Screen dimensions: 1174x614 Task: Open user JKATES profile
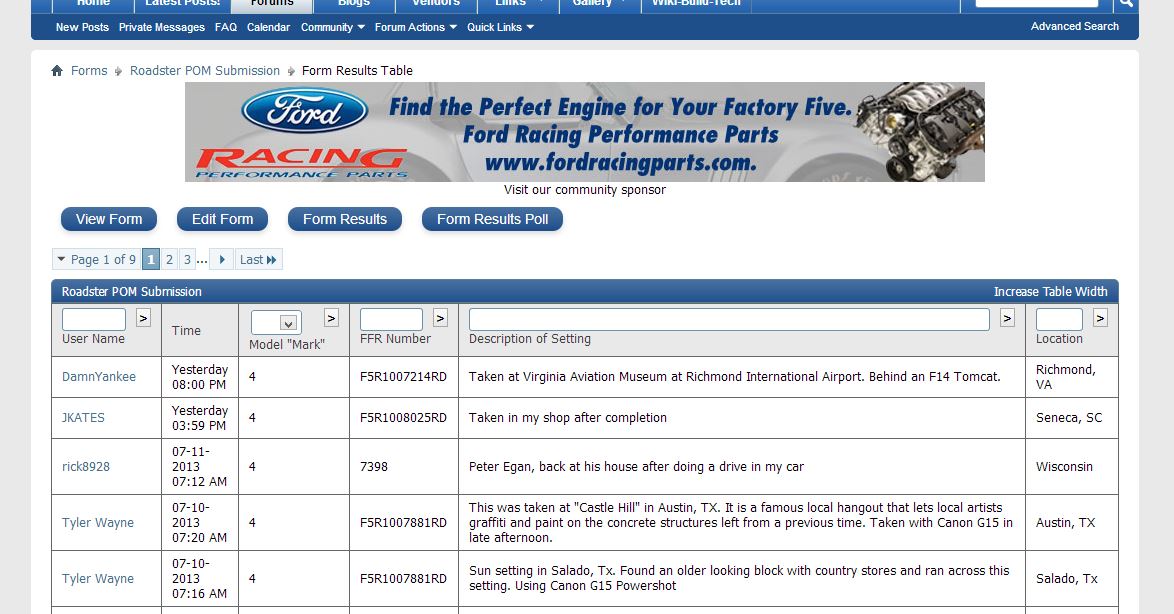pyautogui.click(x=83, y=418)
